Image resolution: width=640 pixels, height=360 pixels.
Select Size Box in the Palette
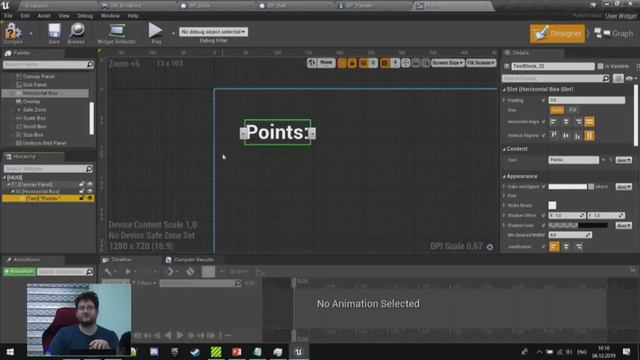[33, 135]
